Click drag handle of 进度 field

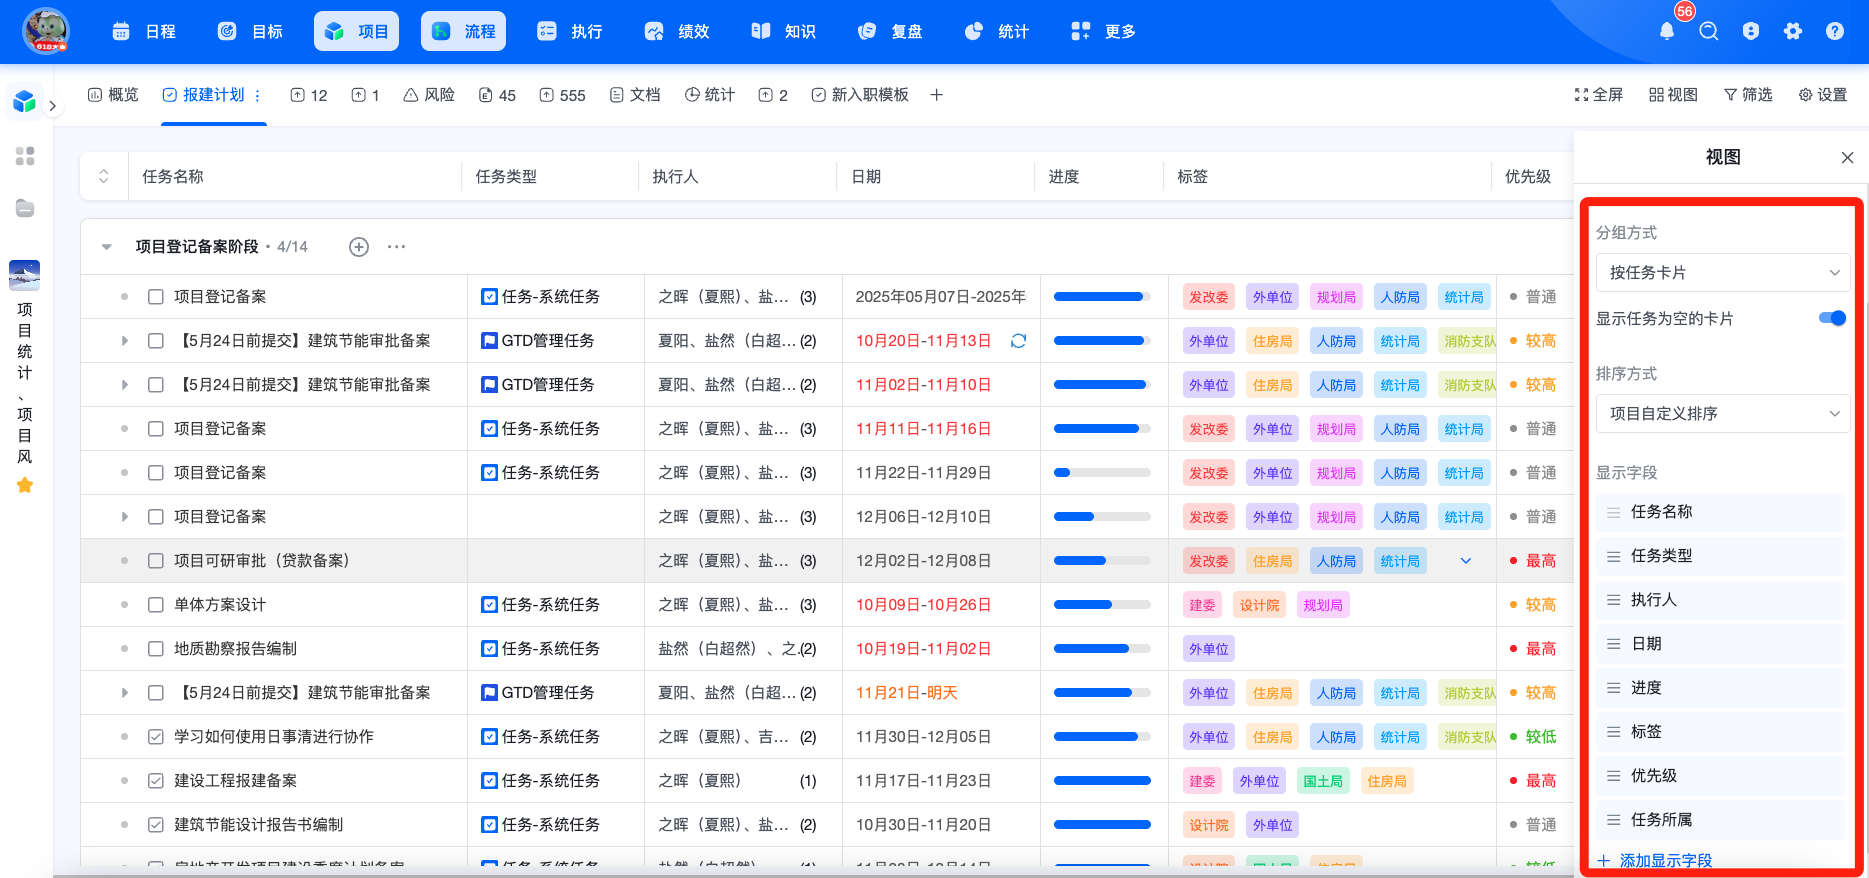coord(1613,688)
